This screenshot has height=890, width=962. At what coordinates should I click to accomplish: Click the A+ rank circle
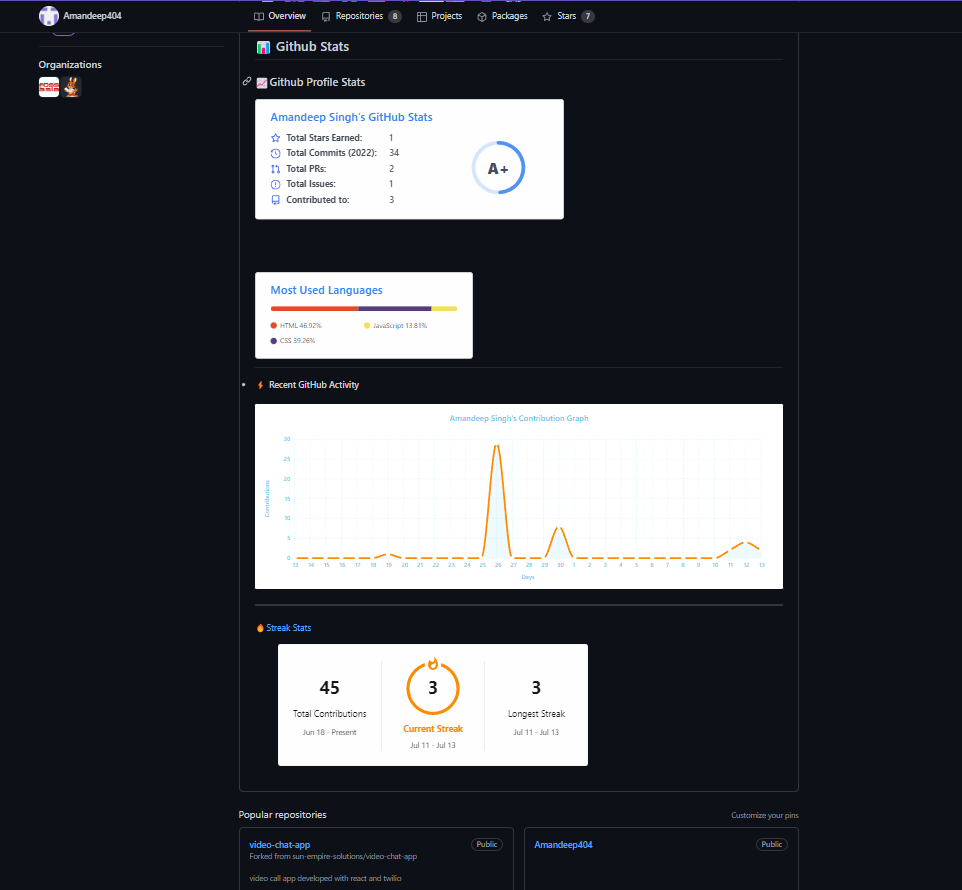pyautogui.click(x=498, y=168)
